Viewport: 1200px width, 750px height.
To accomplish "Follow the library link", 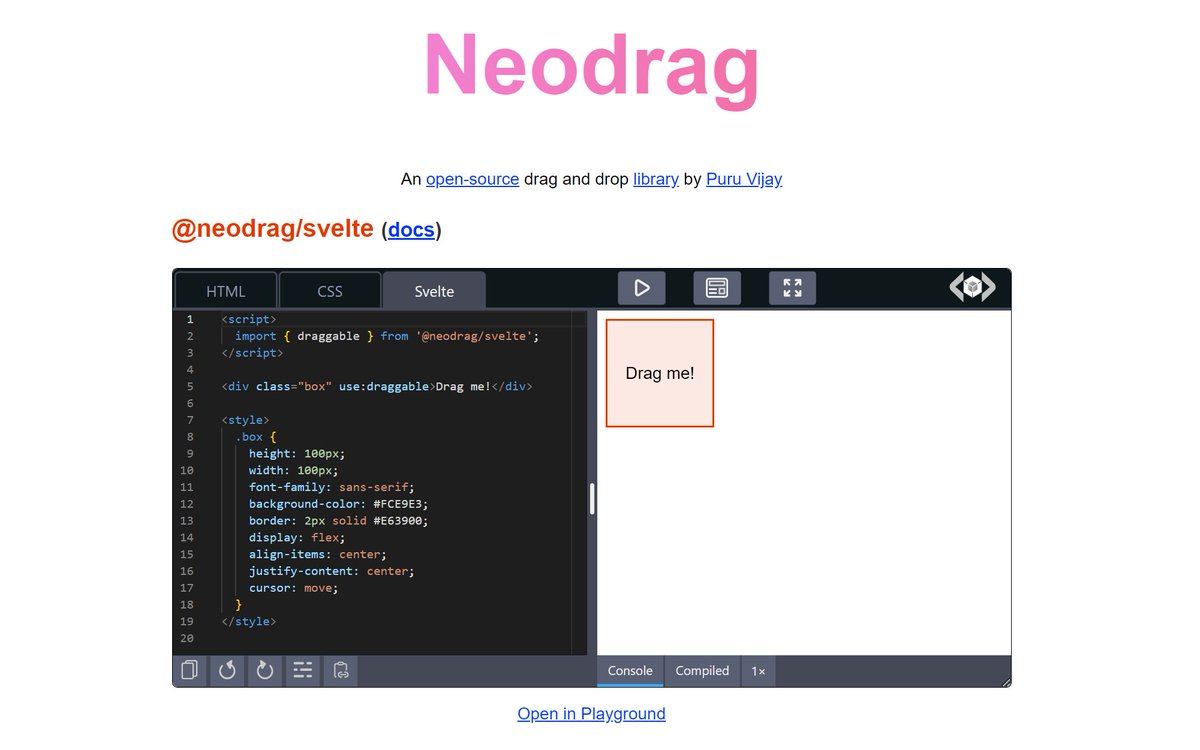I will [x=656, y=179].
